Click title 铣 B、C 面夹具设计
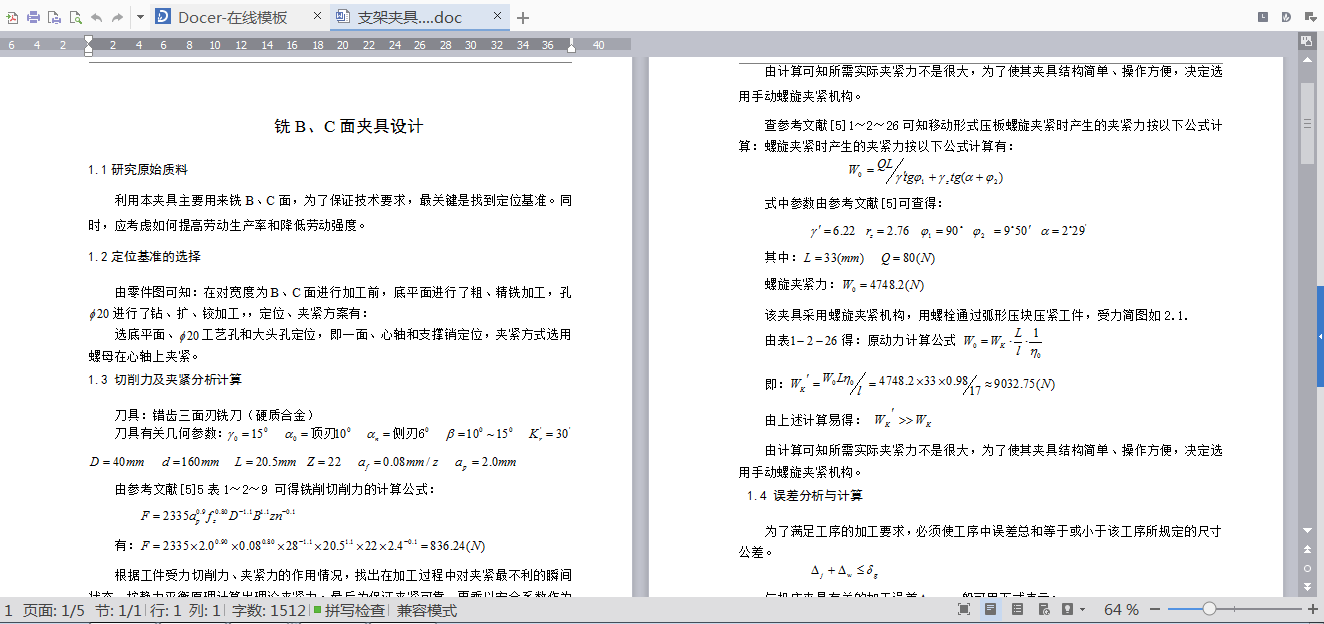Image resolution: width=1324 pixels, height=624 pixels. click(349, 127)
